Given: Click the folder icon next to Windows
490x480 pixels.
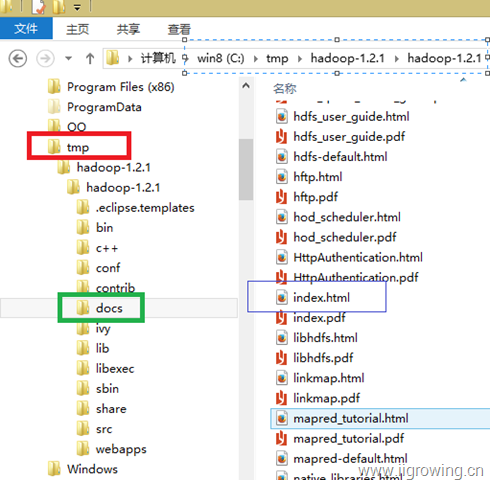Looking at the screenshot, I should click(54, 469).
